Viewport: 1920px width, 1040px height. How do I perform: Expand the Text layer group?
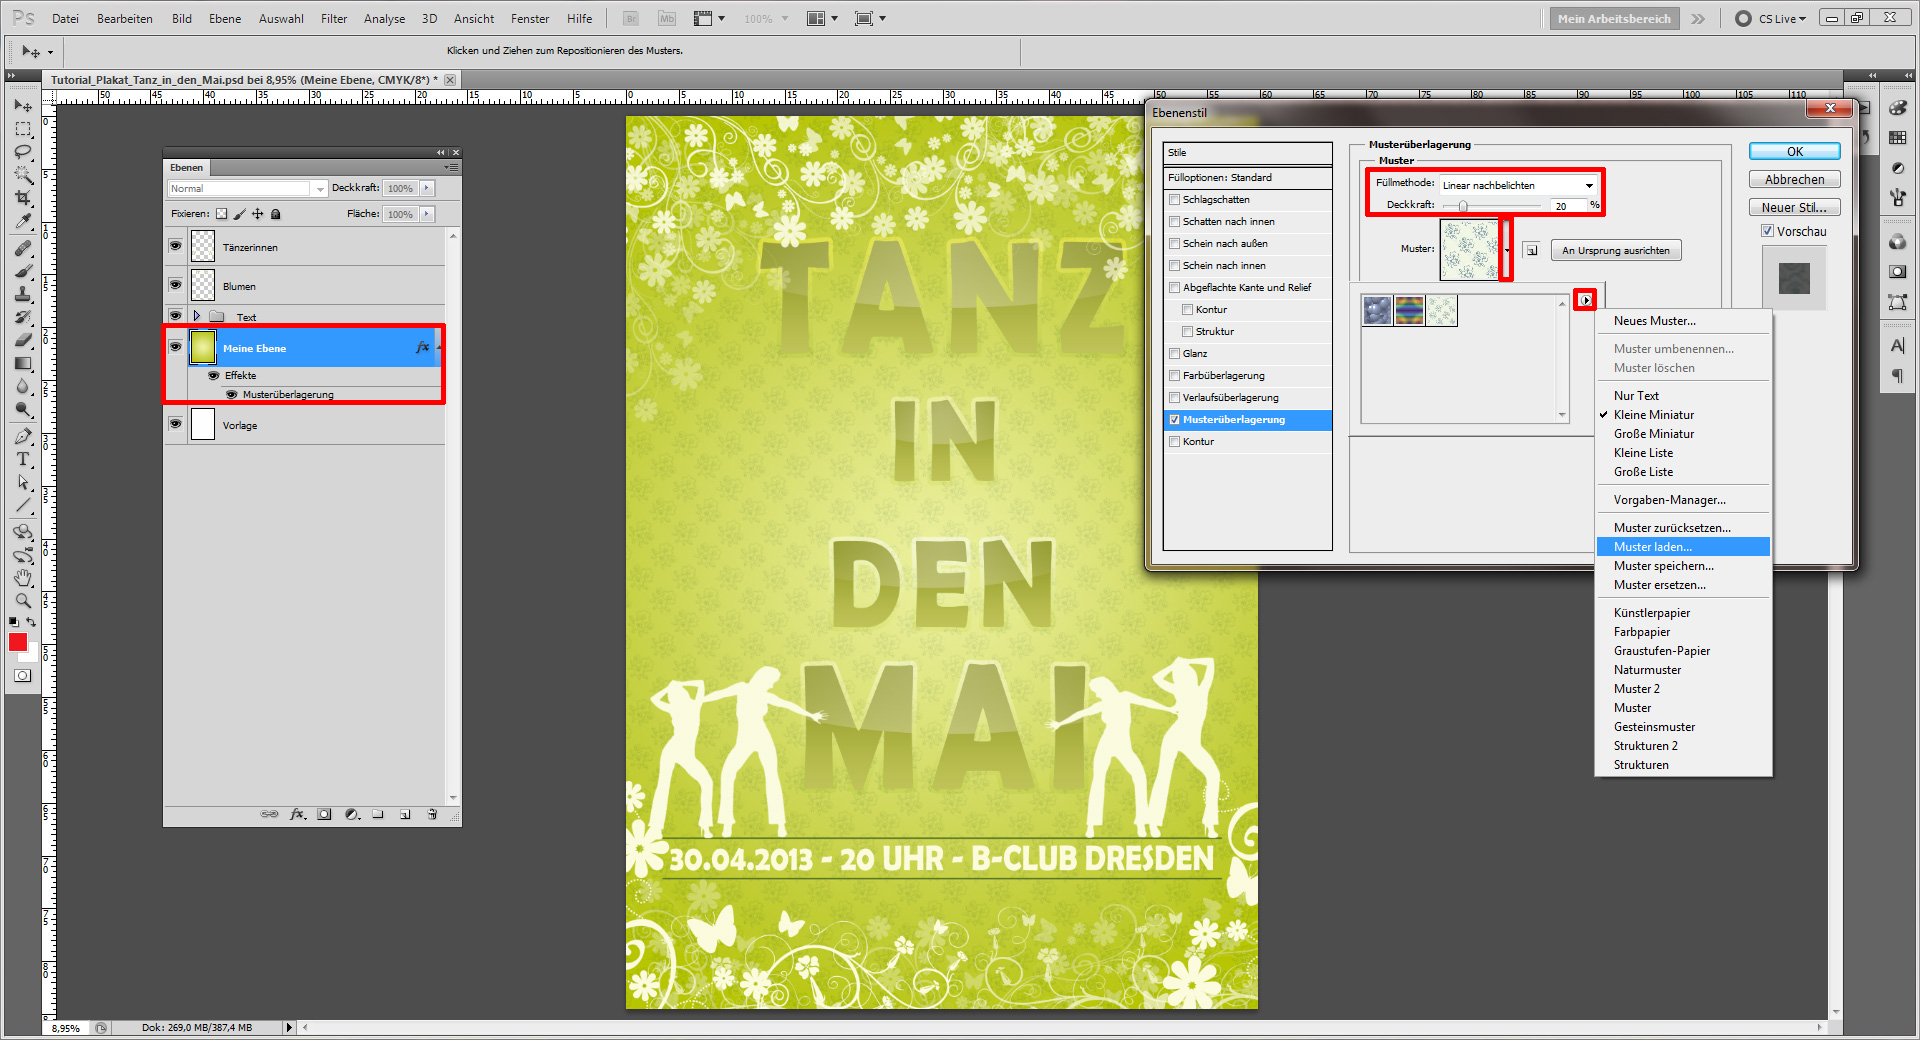197,315
